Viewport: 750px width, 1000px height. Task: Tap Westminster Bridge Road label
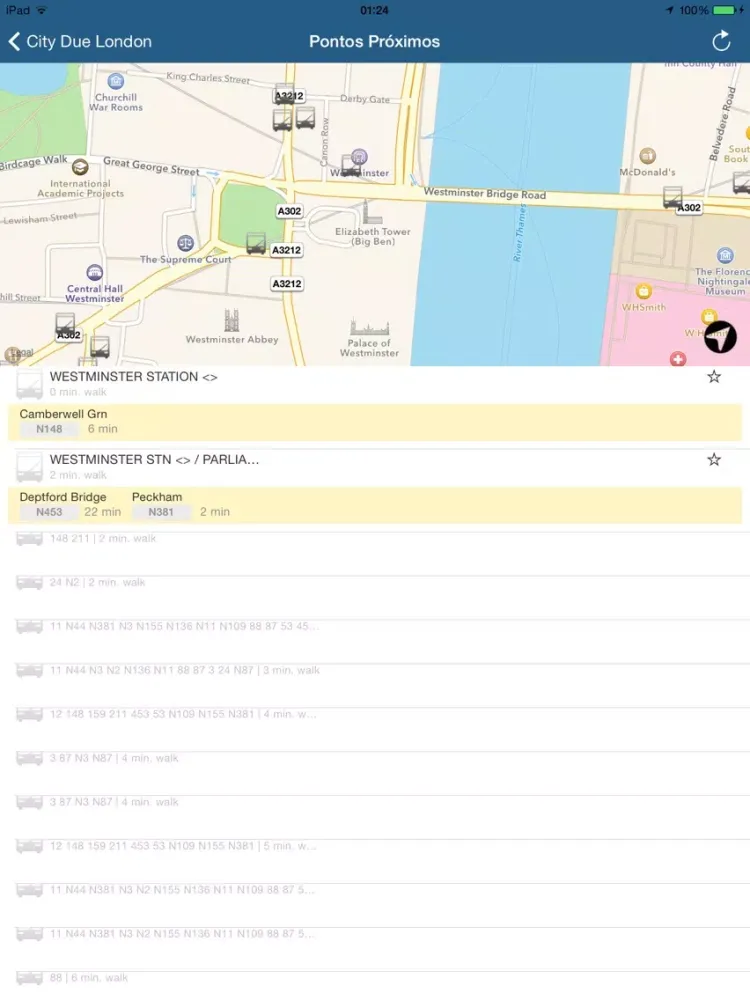click(485, 193)
